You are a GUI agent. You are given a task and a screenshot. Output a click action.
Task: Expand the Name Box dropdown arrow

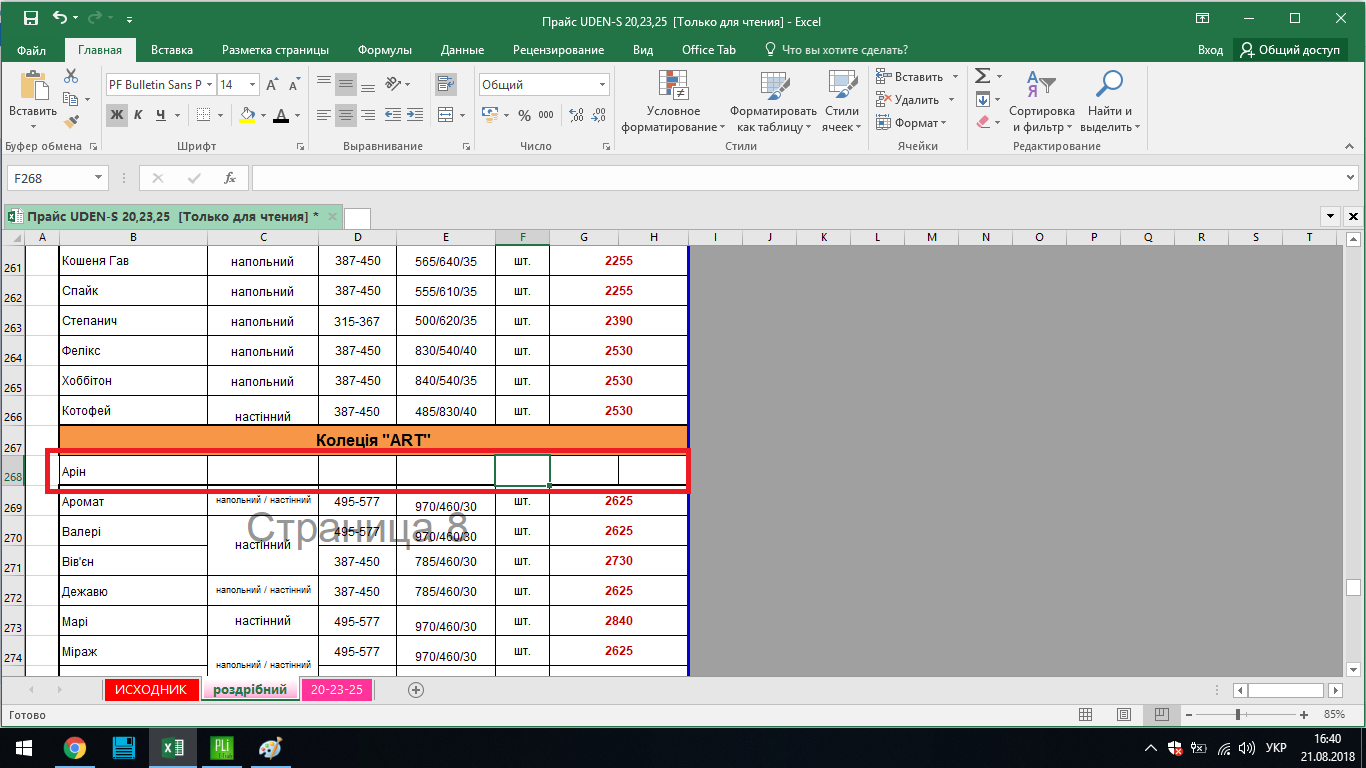(x=99, y=178)
